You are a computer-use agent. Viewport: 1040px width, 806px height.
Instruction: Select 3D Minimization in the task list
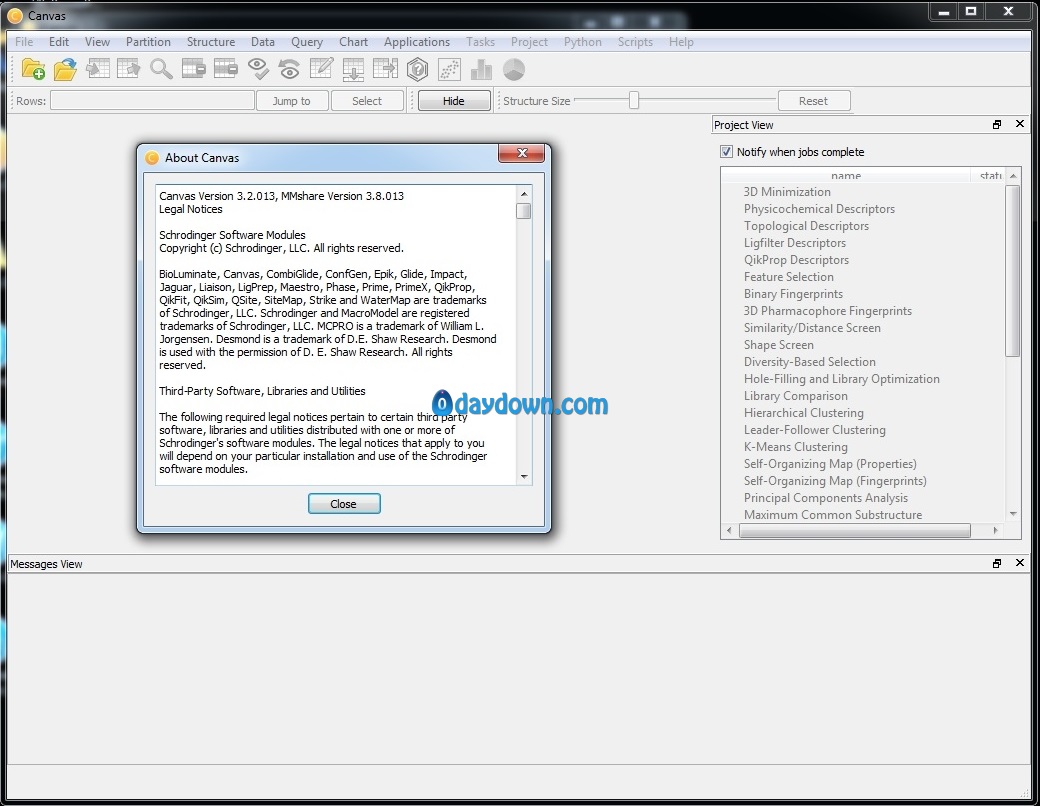coord(787,192)
